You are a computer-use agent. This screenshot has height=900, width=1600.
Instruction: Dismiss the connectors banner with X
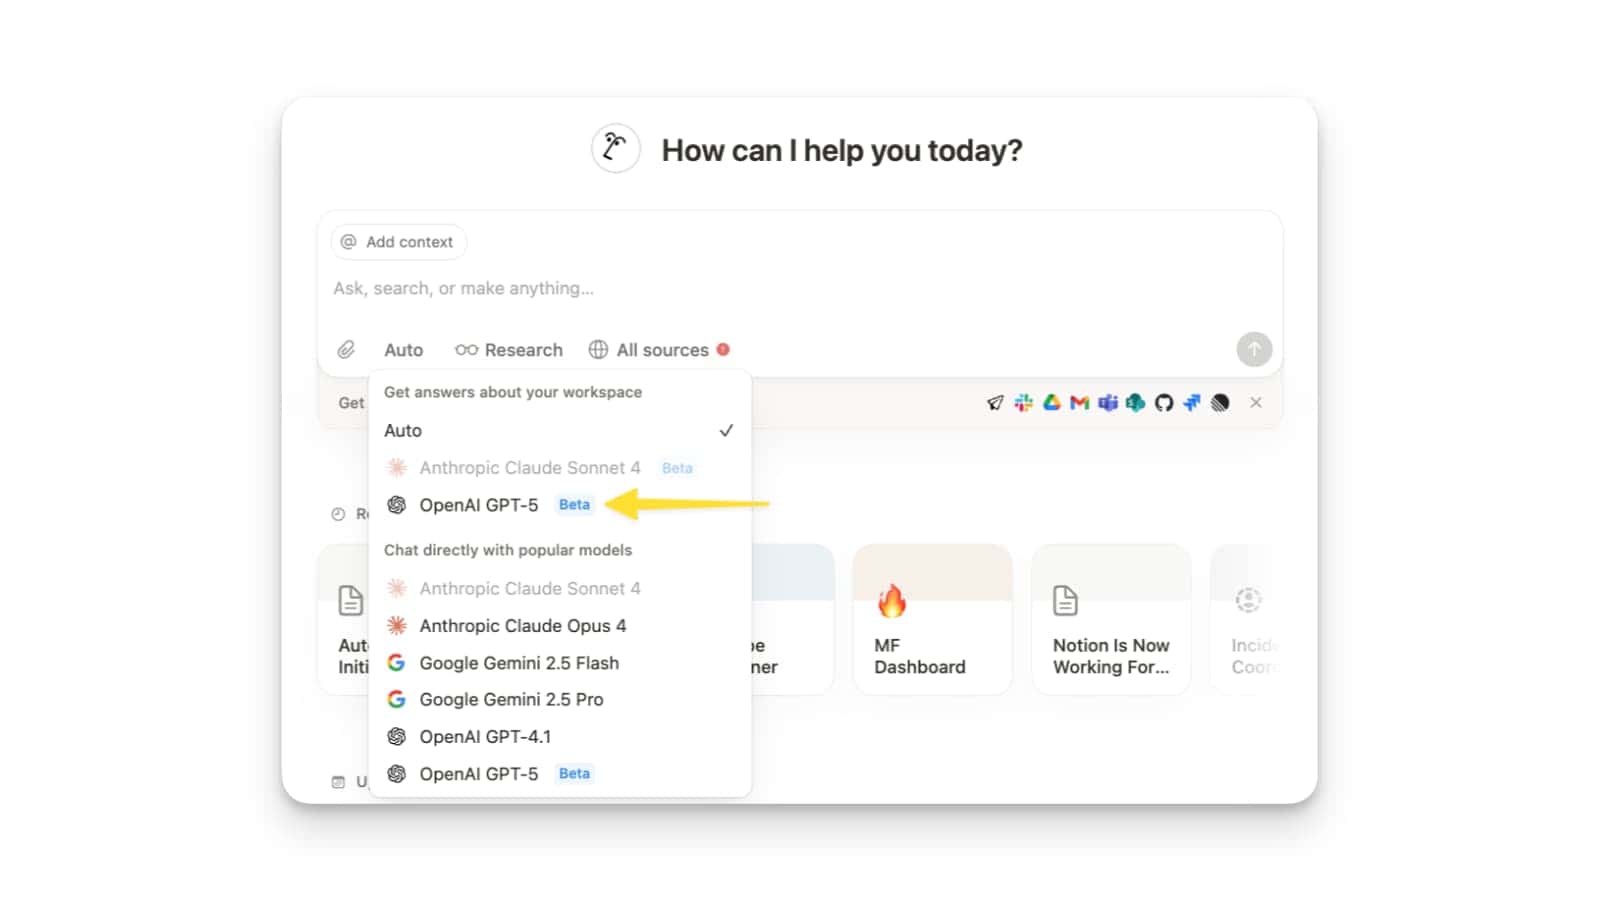pyautogui.click(x=1256, y=402)
